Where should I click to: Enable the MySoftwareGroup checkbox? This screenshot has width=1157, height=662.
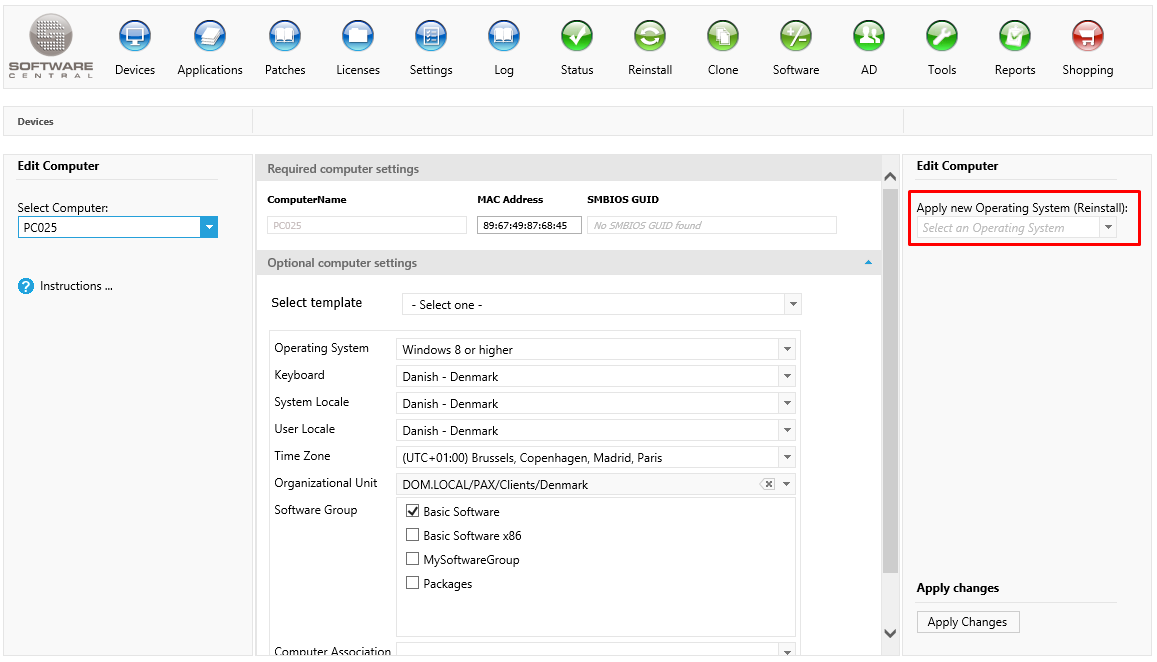[413, 559]
